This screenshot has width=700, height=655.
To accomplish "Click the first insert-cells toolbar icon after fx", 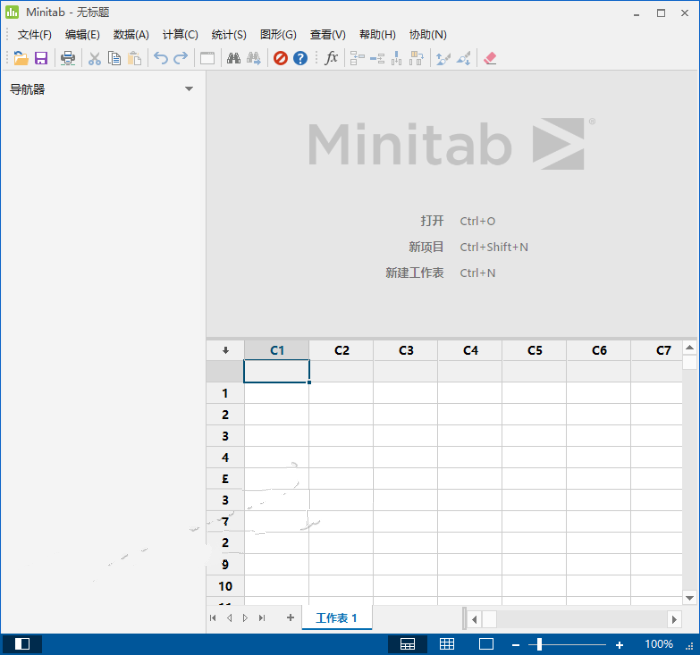I will coord(357,58).
